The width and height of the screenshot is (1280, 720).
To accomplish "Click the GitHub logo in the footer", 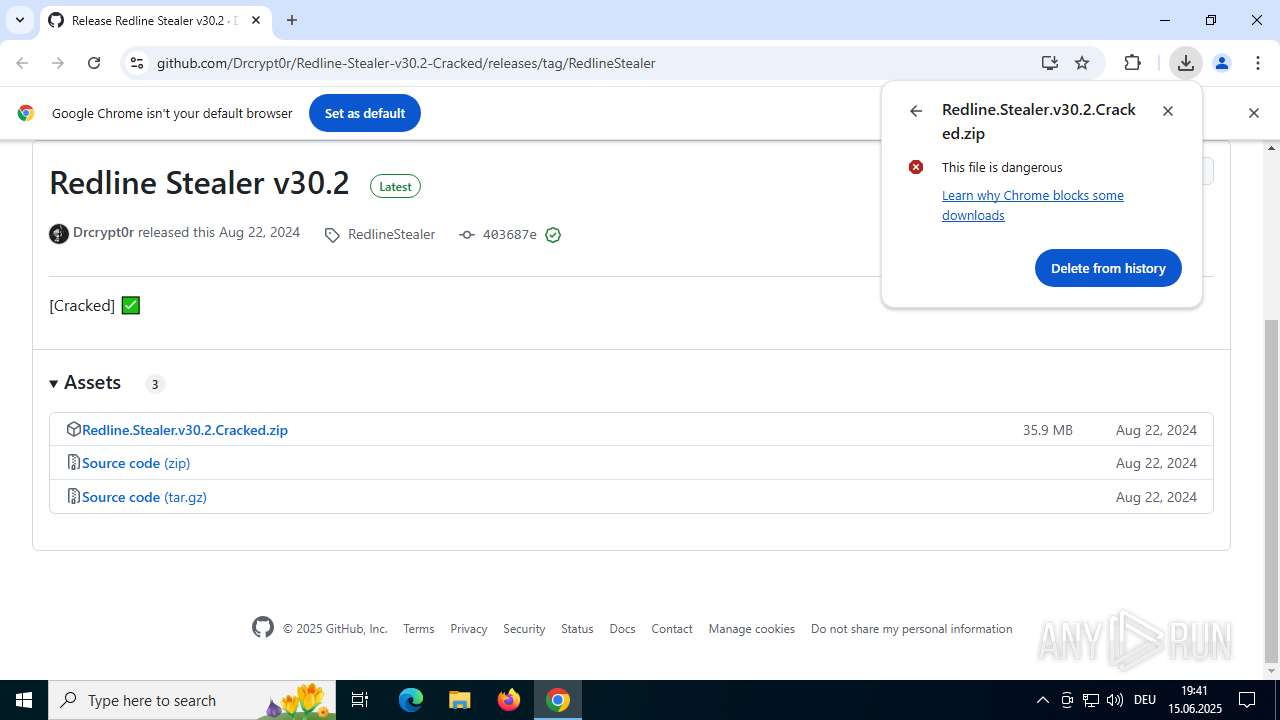I will [x=262, y=627].
